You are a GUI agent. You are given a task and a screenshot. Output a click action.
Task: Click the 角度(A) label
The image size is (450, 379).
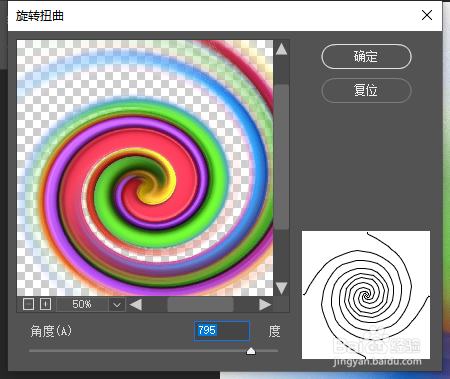tap(51, 331)
